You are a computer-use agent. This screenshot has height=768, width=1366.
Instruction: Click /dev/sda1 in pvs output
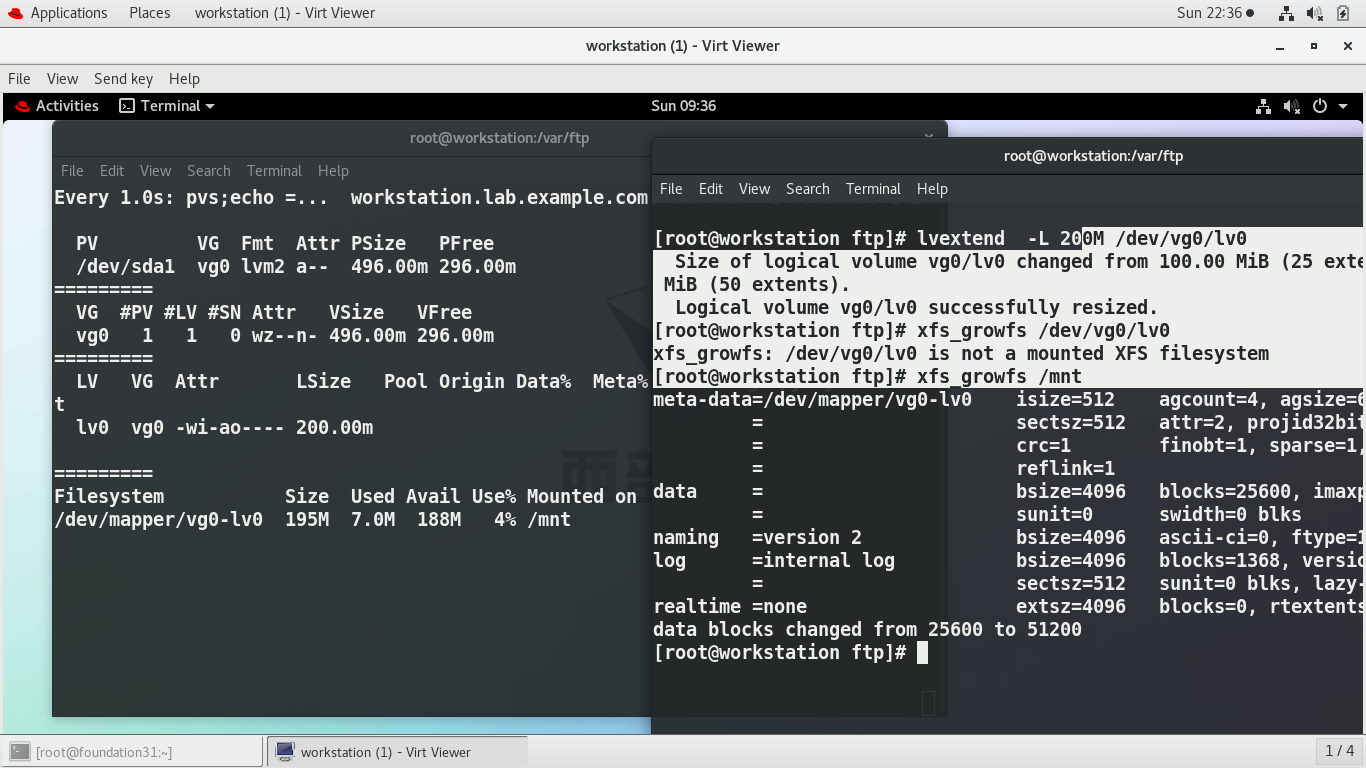tap(125, 267)
